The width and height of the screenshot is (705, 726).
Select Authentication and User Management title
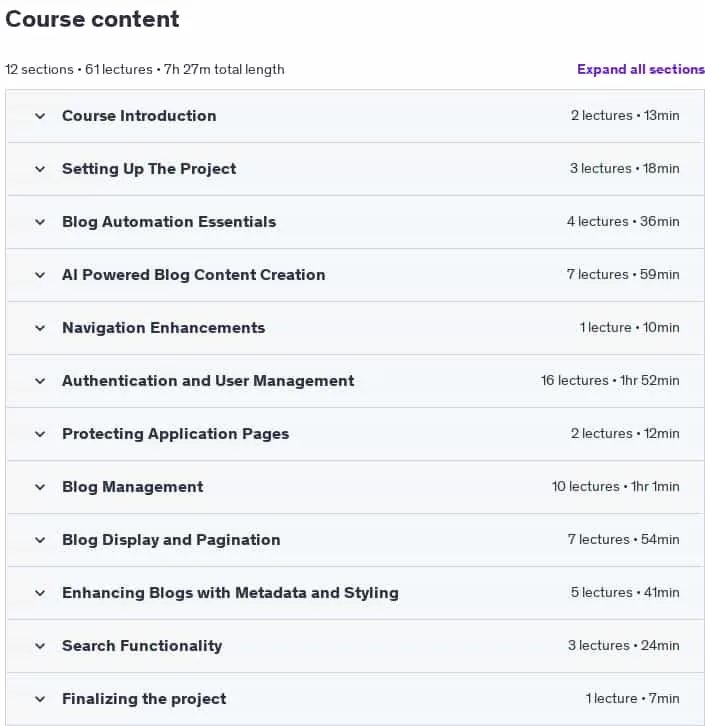click(x=208, y=381)
